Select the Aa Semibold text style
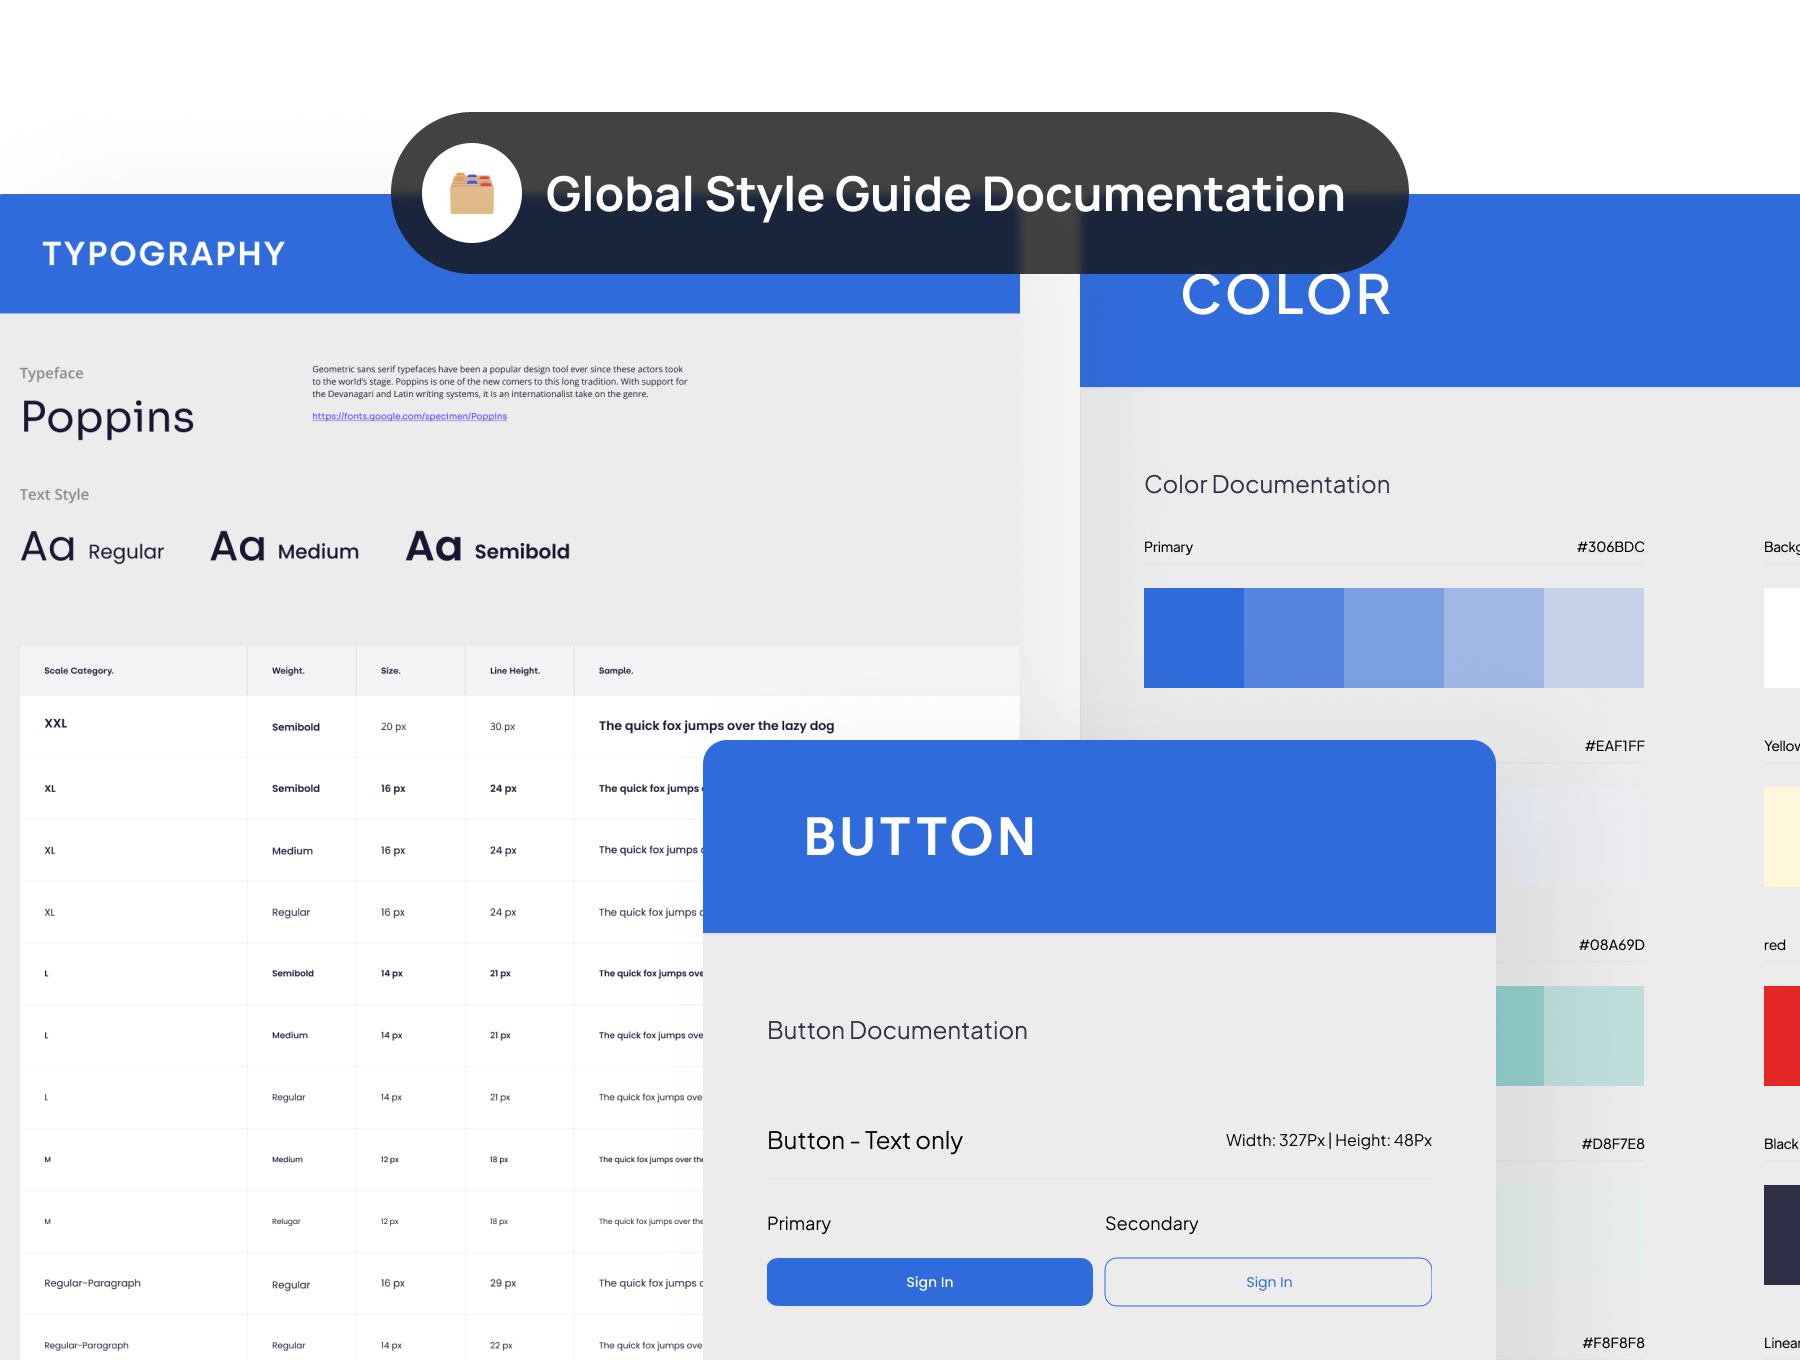Screen dimensions: 1800x1360 click(488, 549)
